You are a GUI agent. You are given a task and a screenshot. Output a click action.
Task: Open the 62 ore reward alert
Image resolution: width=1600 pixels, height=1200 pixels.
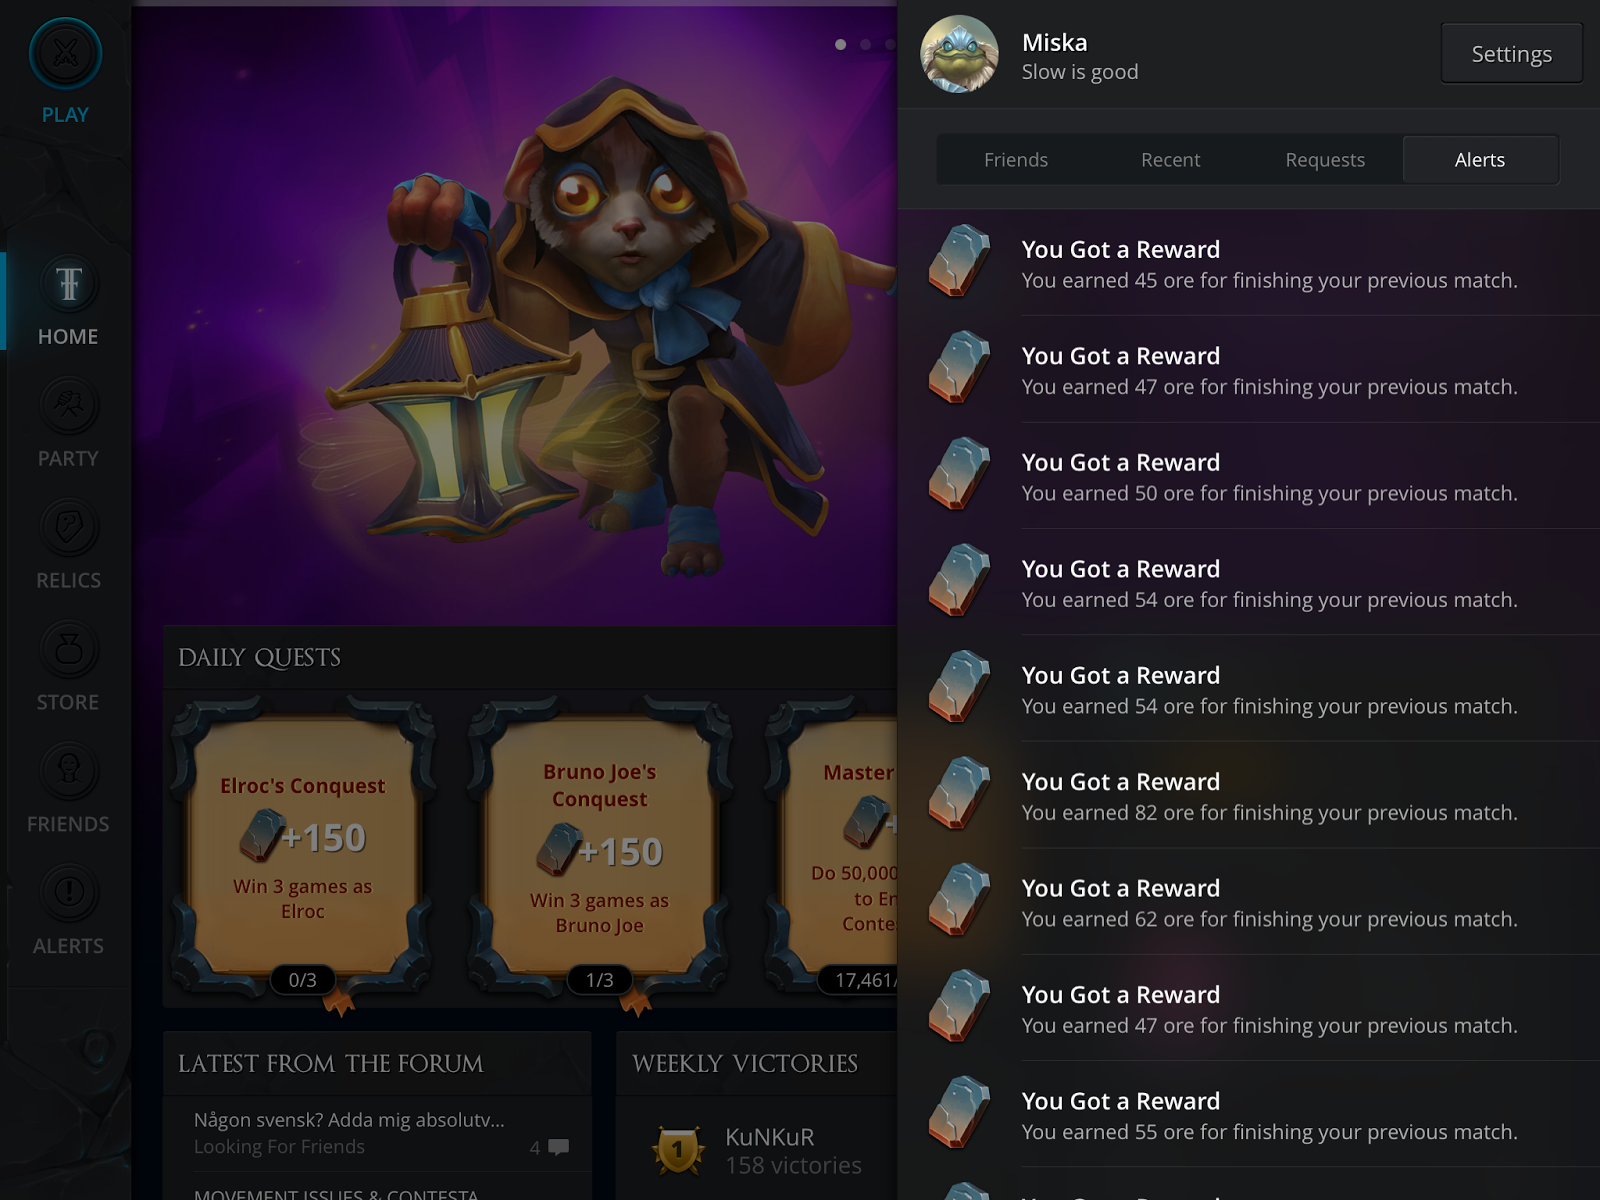(1249, 901)
